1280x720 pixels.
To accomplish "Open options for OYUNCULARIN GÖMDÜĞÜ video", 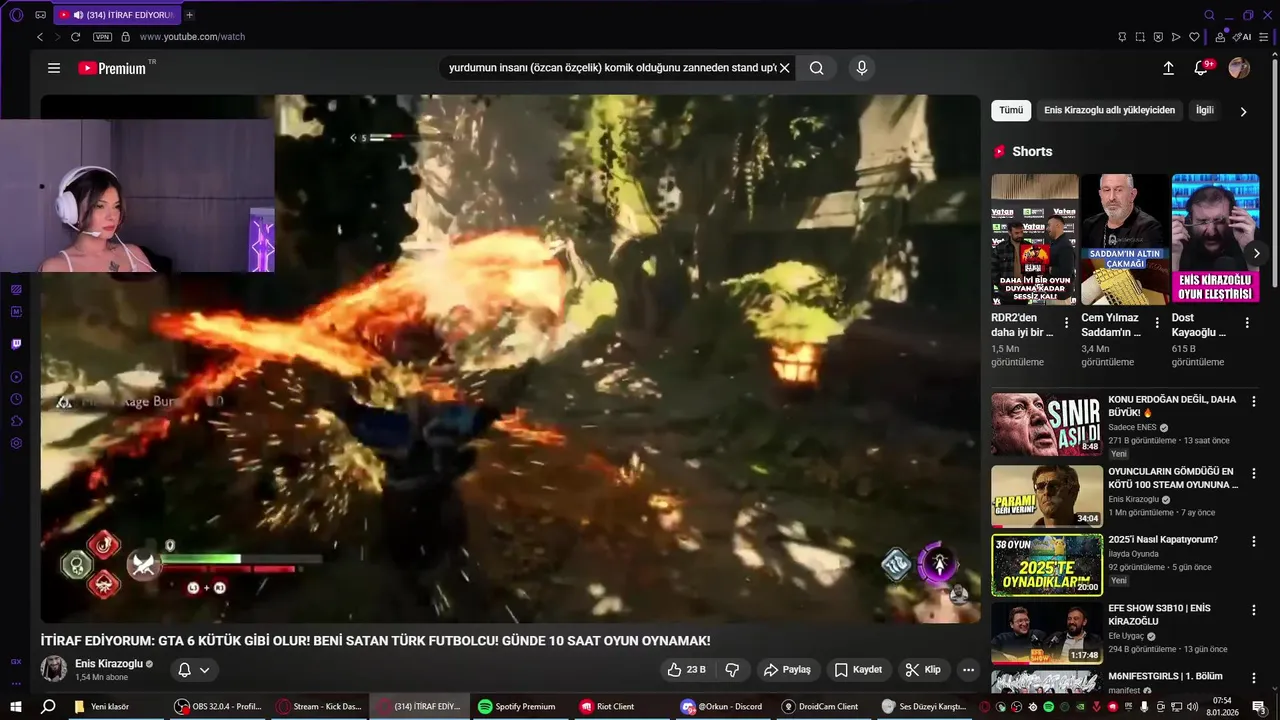I will tap(1253, 473).
